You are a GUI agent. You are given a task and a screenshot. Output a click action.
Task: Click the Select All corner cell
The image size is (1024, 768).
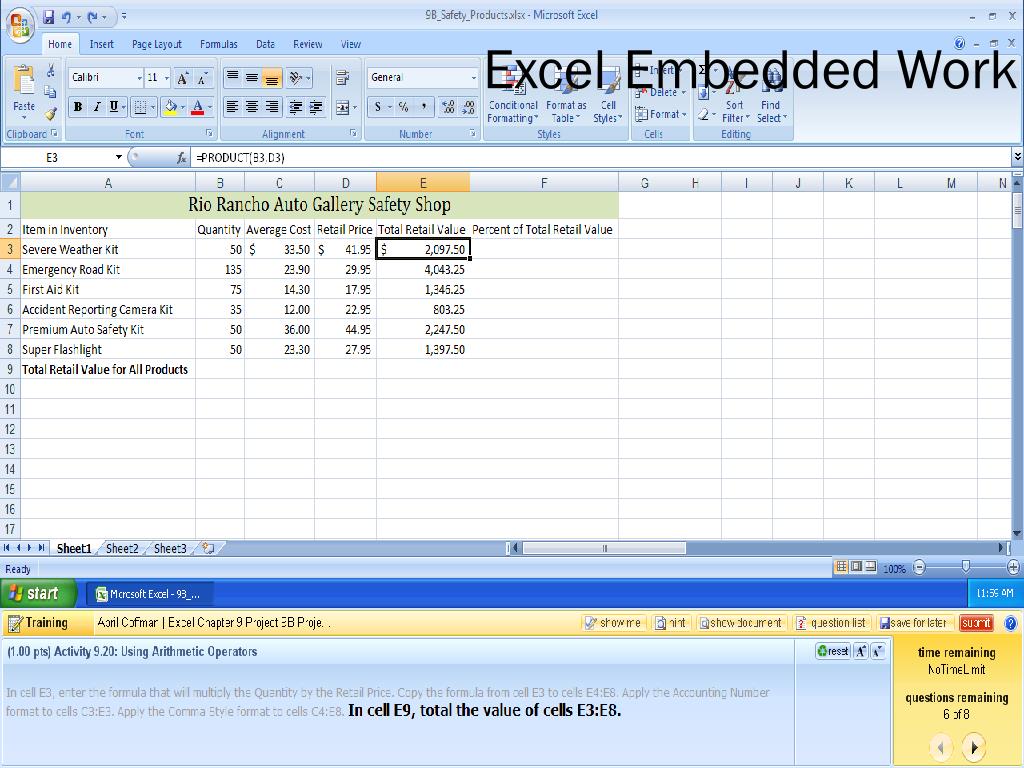(10, 182)
